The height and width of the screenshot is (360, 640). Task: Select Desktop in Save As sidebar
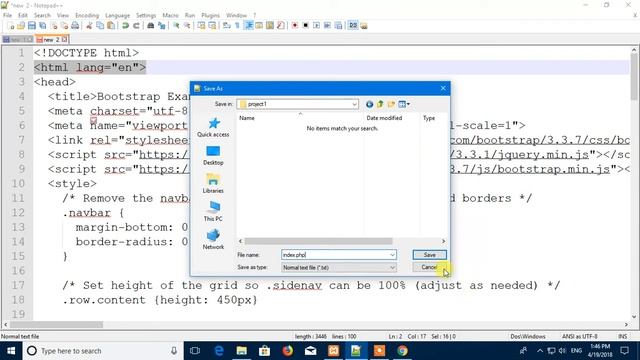click(213, 156)
